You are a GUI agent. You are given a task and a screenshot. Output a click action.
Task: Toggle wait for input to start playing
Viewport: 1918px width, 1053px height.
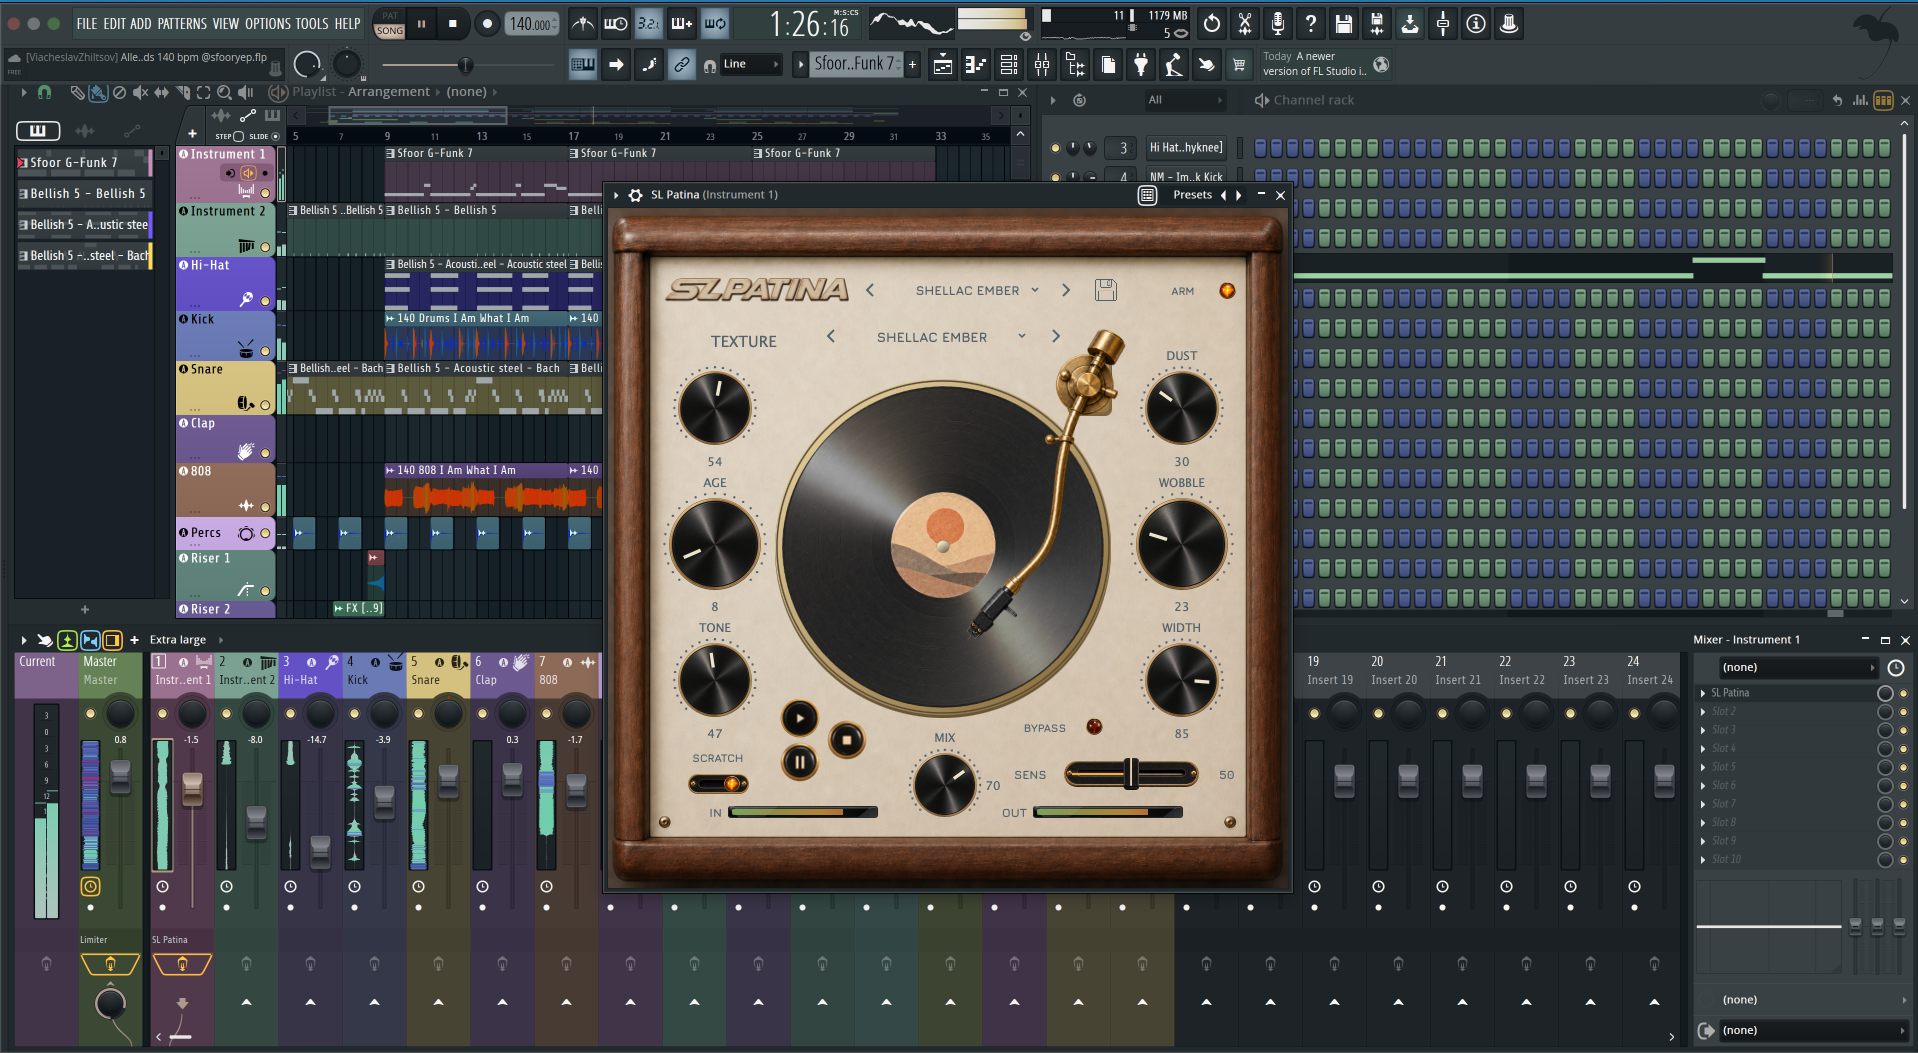616,23
